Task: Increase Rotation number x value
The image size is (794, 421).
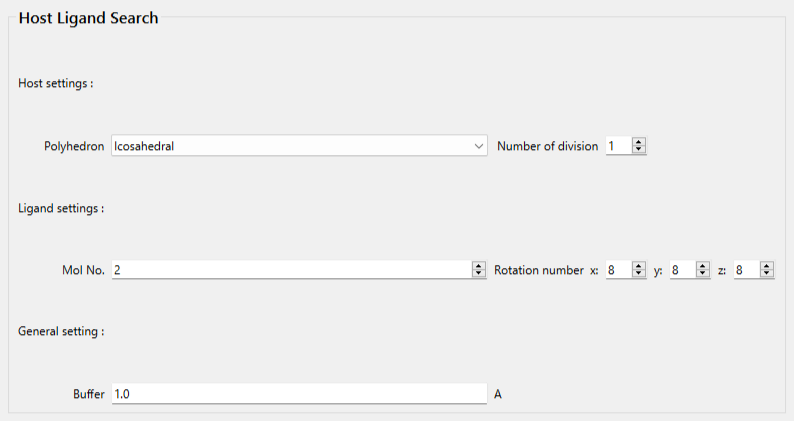Action: pyautogui.click(x=639, y=266)
